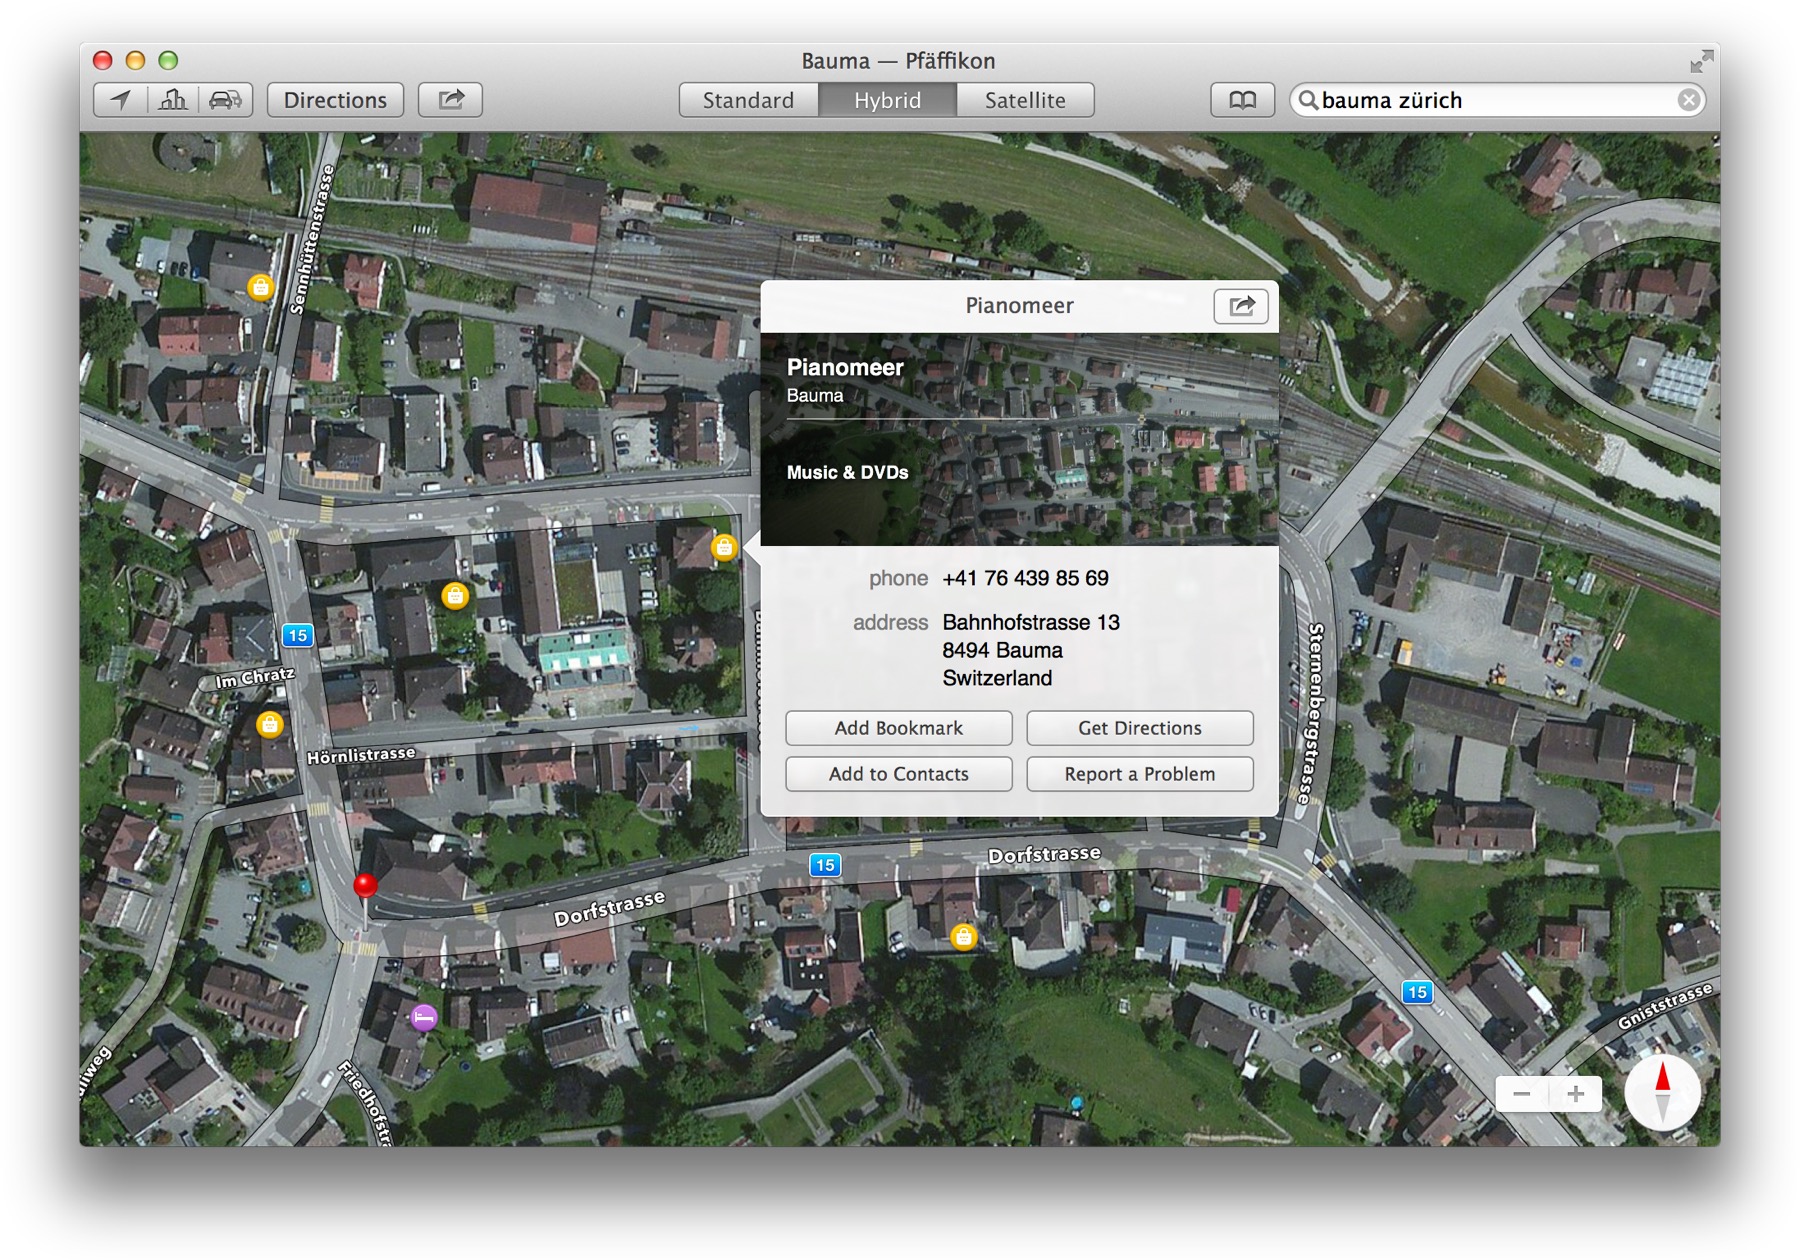Image resolution: width=1800 pixels, height=1260 pixels.
Task: Click the Pianomeer card title bar
Action: click(1019, 306)
